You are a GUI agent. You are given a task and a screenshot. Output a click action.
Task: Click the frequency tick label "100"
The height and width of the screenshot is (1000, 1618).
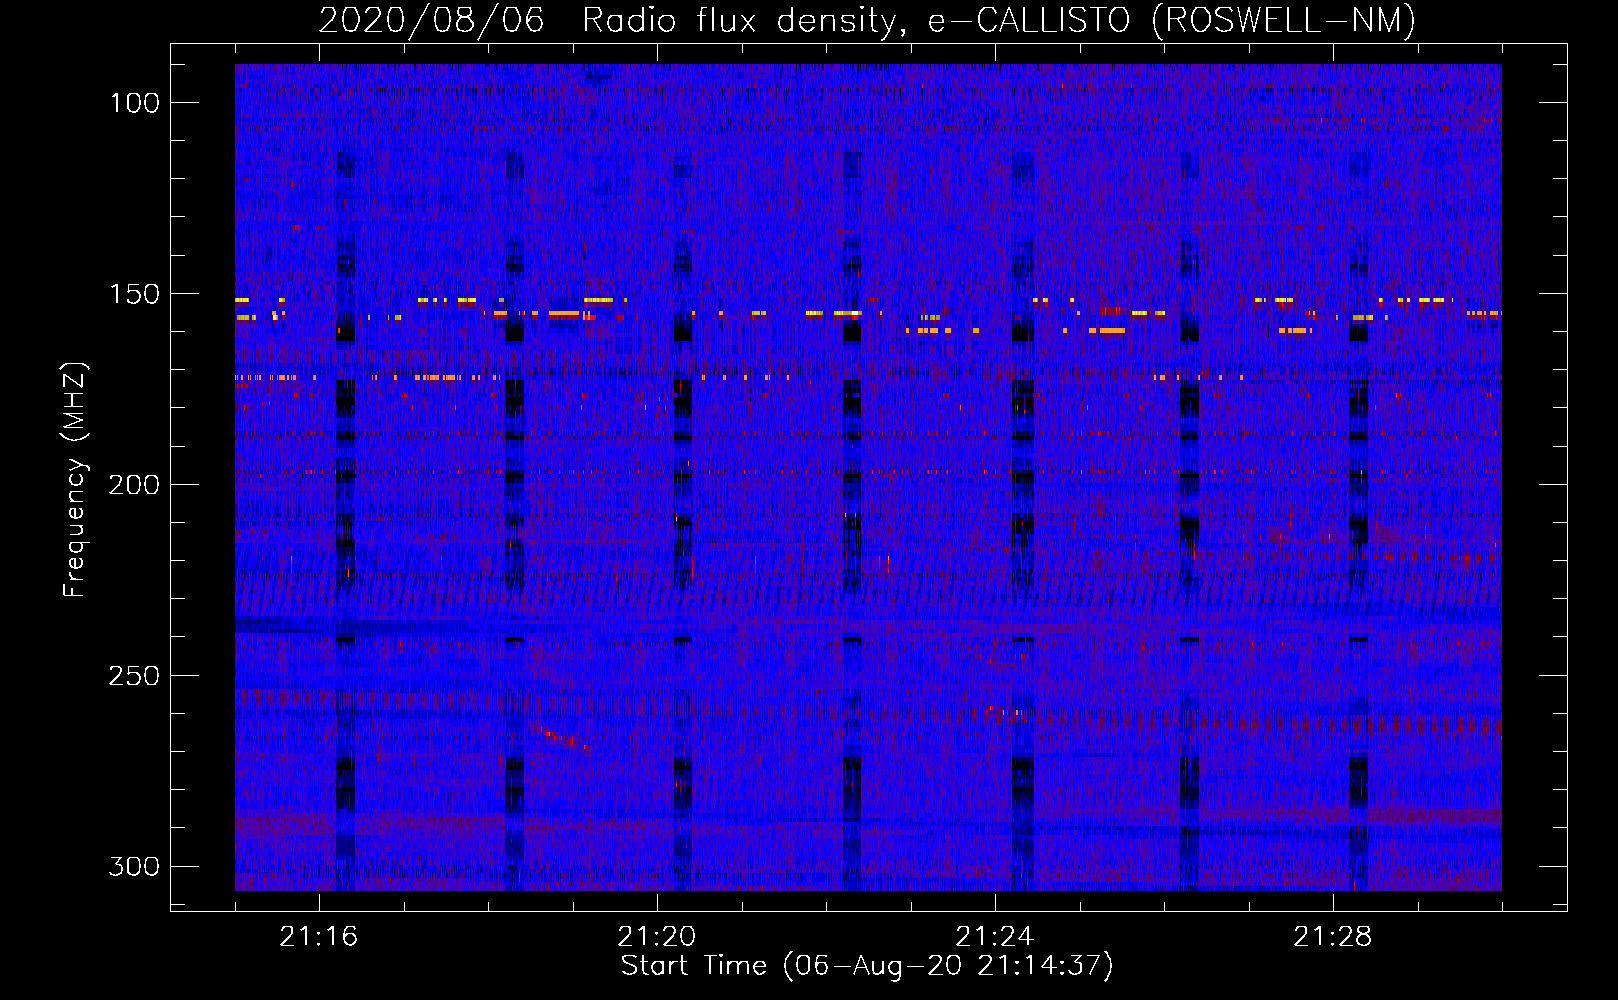click(x=135, y=103)
